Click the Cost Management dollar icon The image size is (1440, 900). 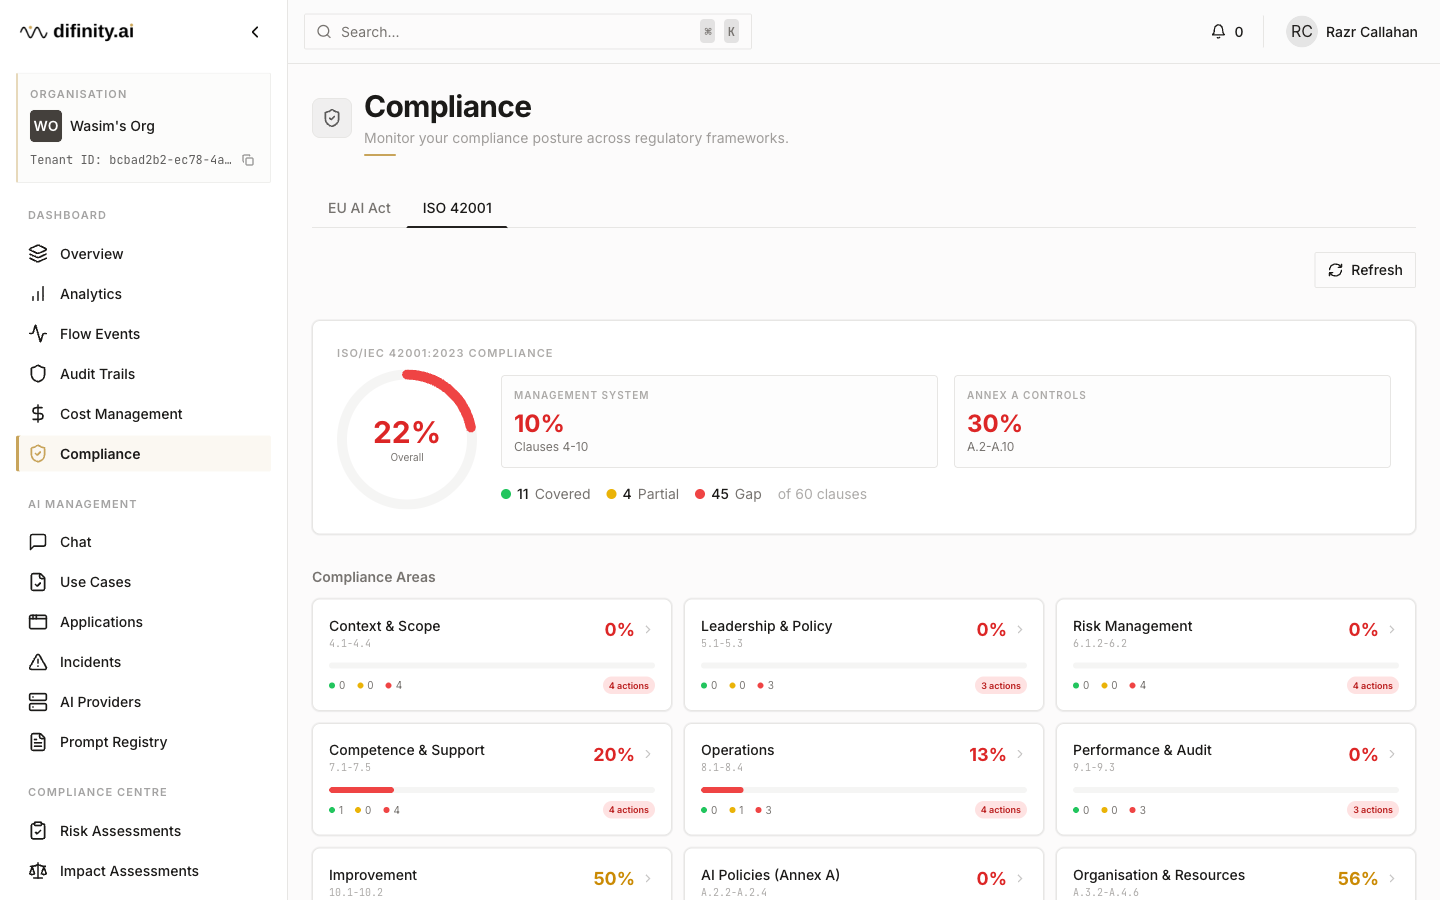pos(38,414)
